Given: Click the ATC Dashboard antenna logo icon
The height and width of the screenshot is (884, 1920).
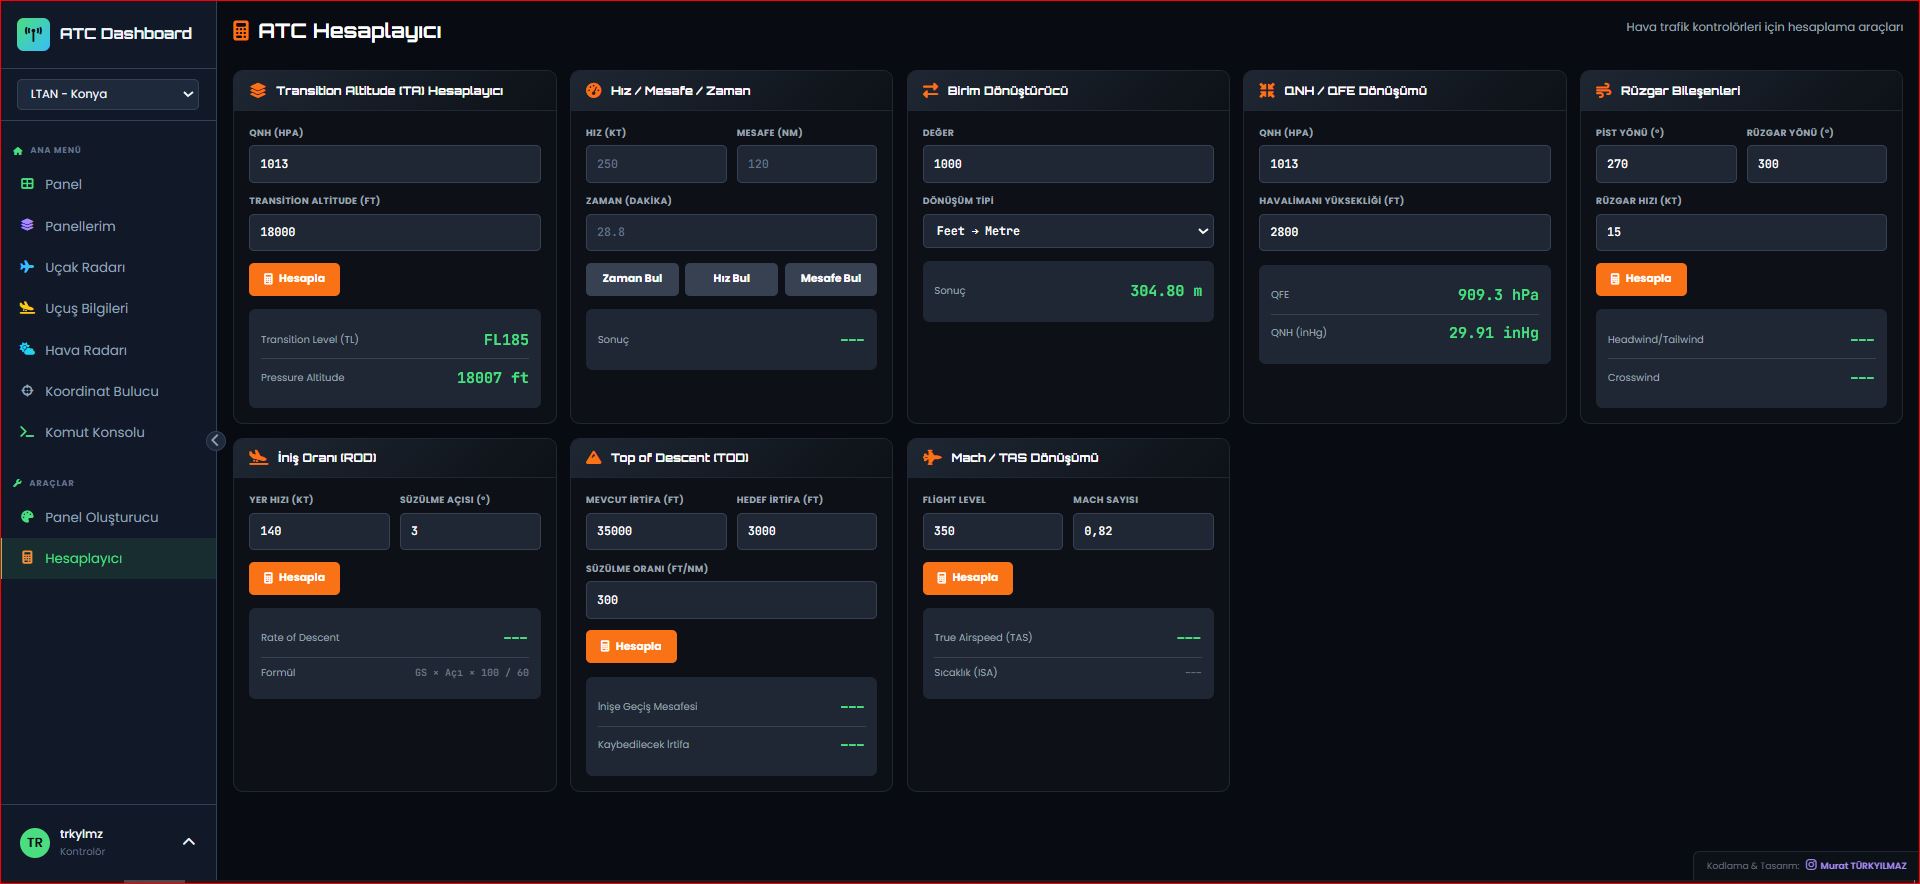Looking at the screenshot, I should pos(33,34).
